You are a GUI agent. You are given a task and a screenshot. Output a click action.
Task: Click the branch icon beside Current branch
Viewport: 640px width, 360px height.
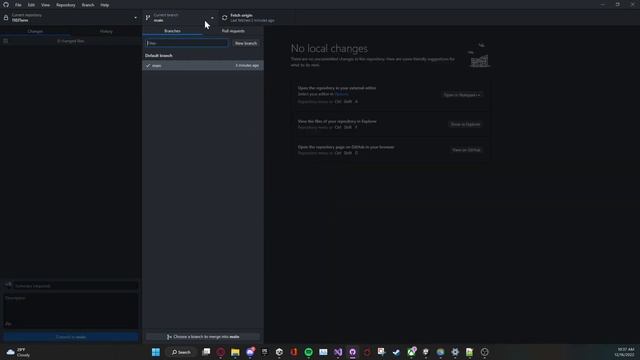(148, 18)
